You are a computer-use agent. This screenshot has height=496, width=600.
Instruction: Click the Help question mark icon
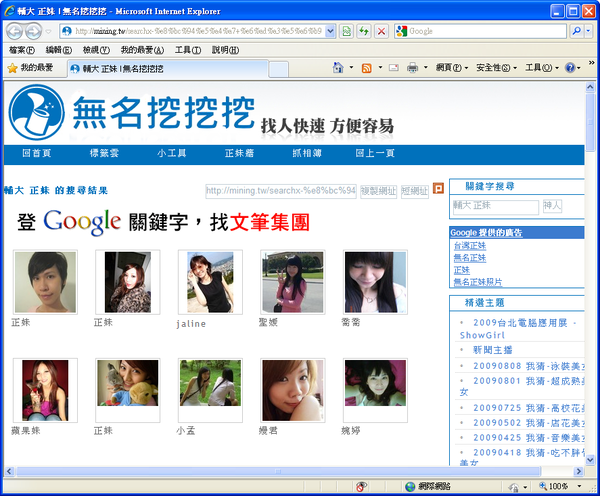click(570, 68)
